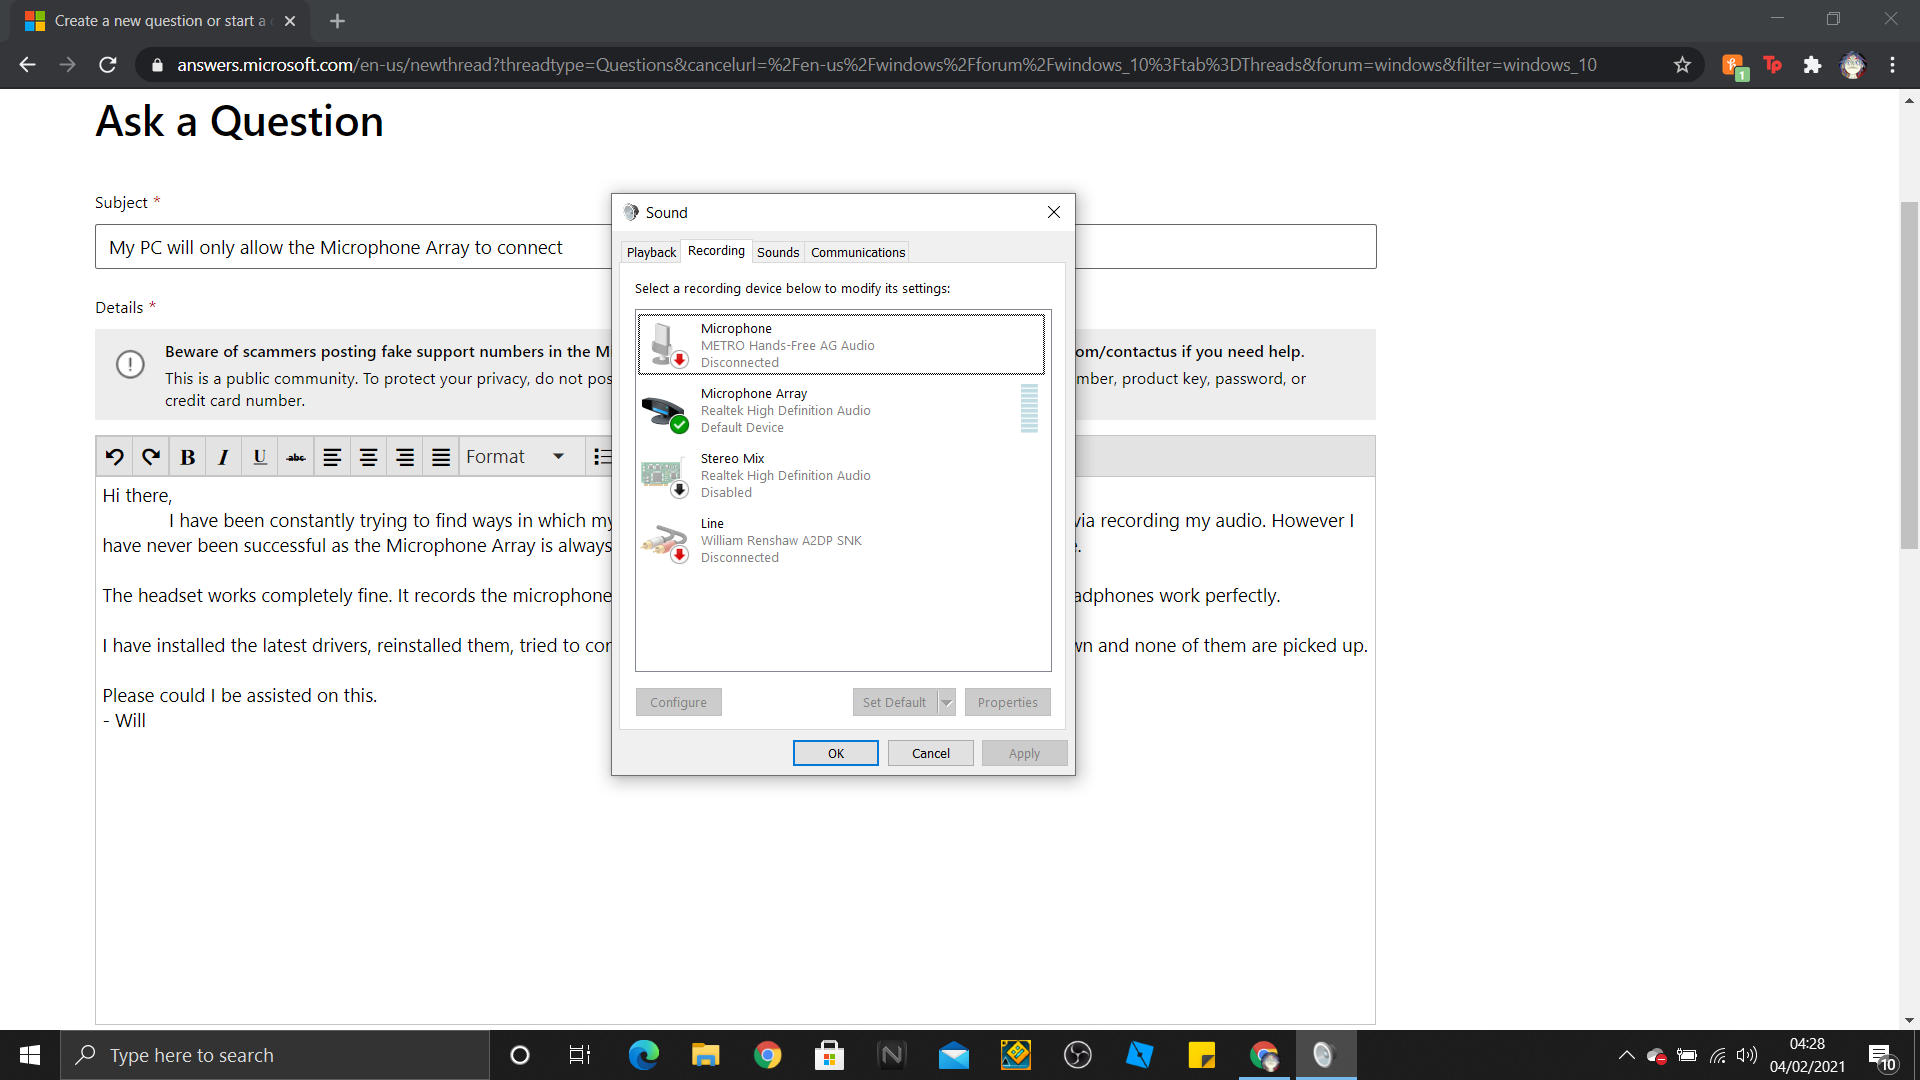Screen dimensions: 1920x1080
Task: Select the Stereo Mix device
Action: pyautogui.click(x=841, y=475)
